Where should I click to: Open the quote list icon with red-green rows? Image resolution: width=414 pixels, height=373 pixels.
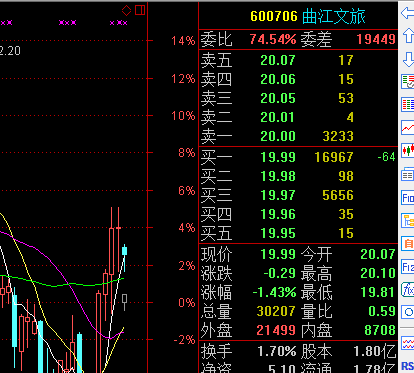[407, 82]
